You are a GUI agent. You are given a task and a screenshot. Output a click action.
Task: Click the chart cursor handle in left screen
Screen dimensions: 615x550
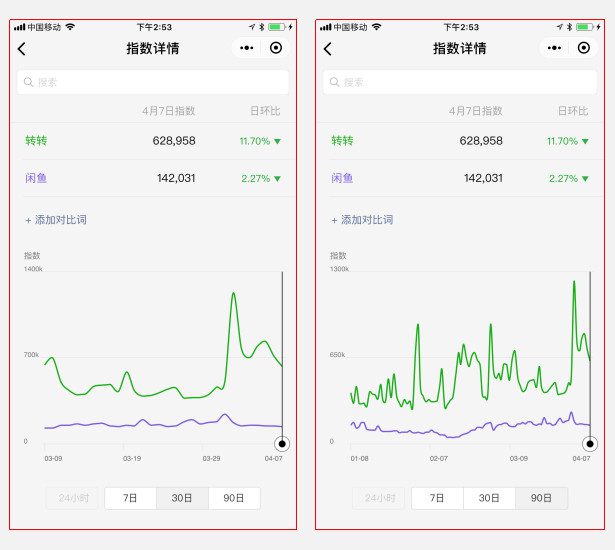pyautogui.click(x=282, y=444)
